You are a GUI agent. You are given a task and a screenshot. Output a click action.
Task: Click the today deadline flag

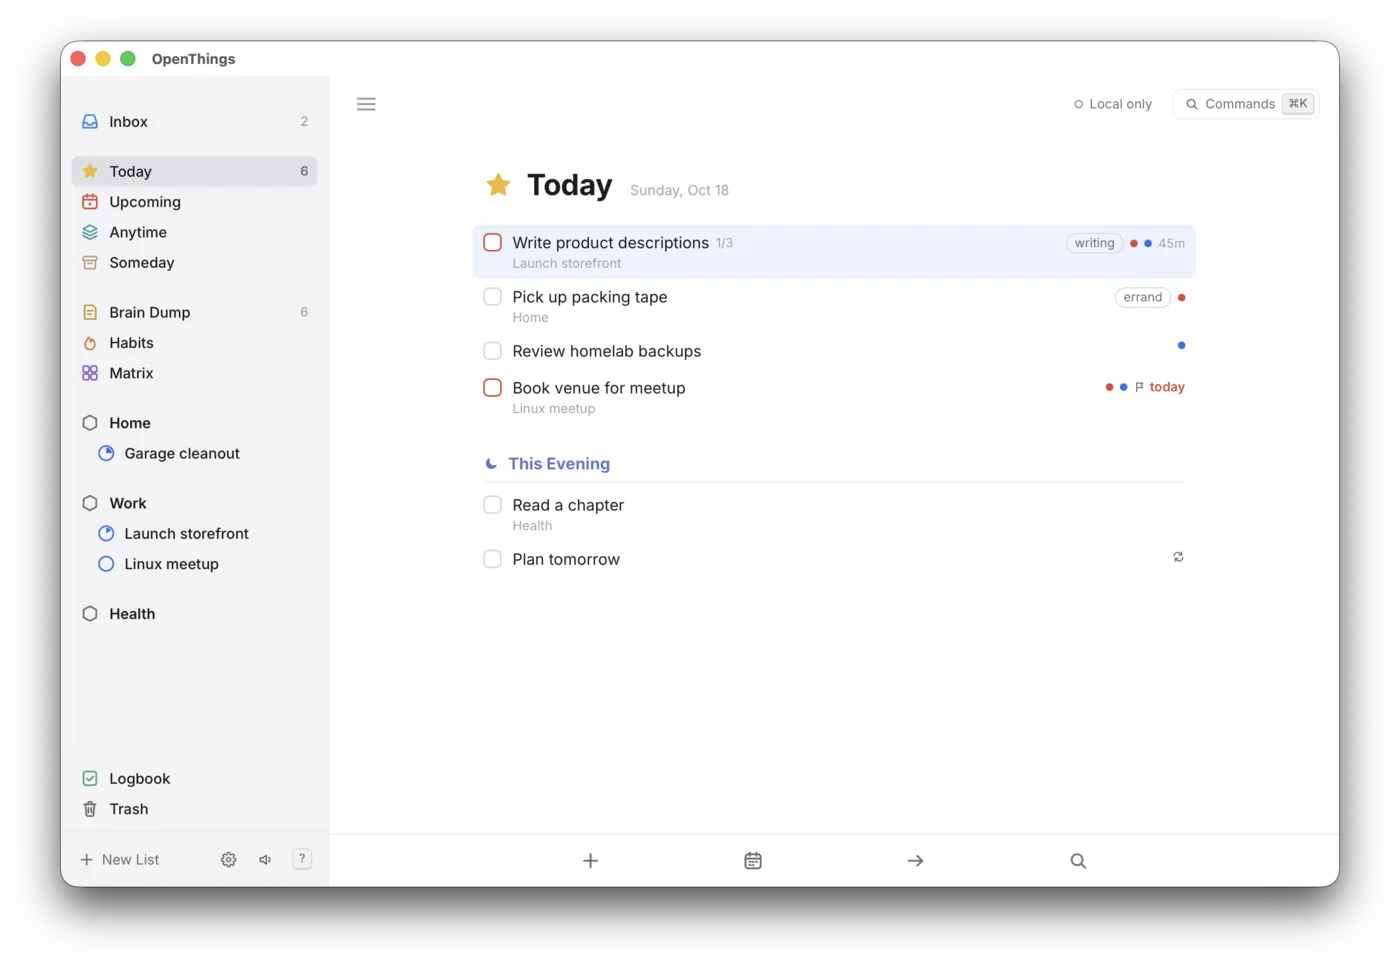[x=1160, y=387]
